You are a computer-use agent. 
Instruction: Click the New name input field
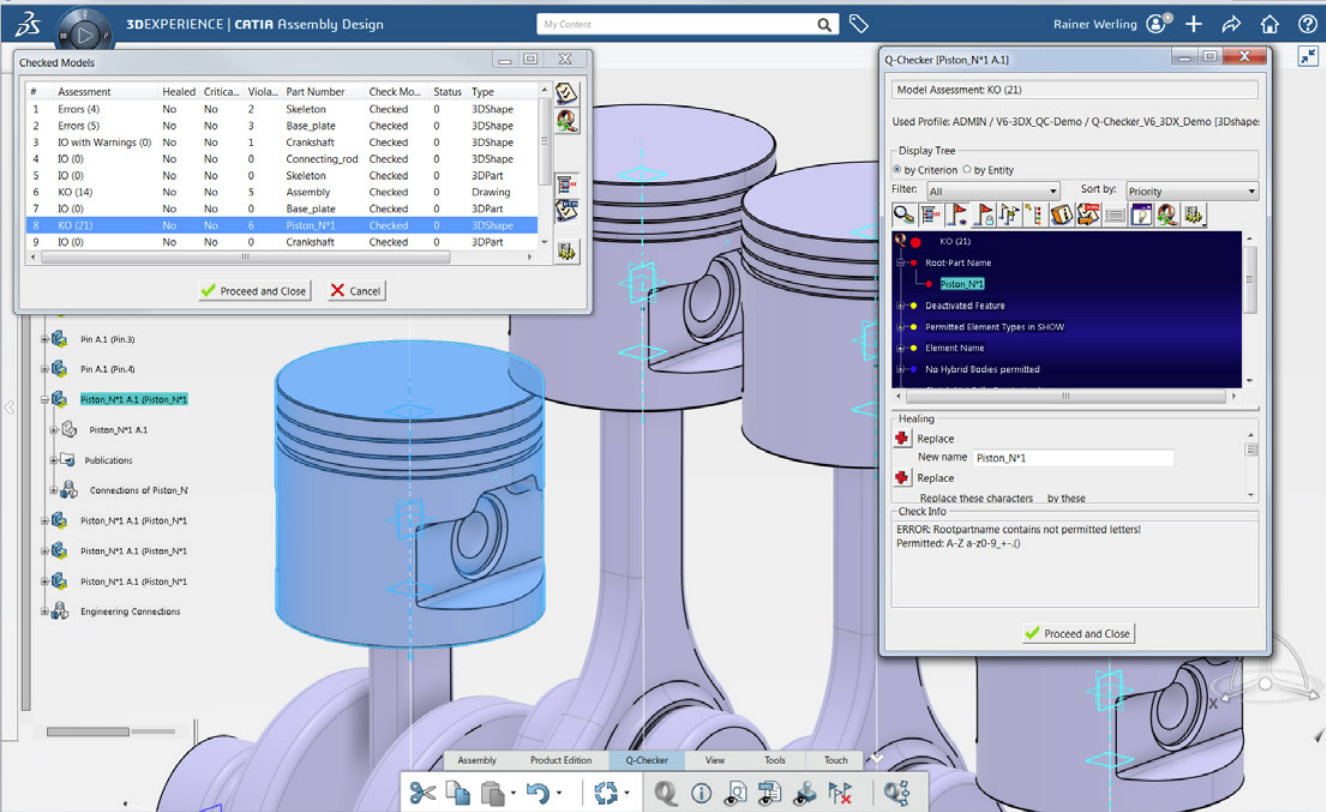click(x=1073, y=458)
